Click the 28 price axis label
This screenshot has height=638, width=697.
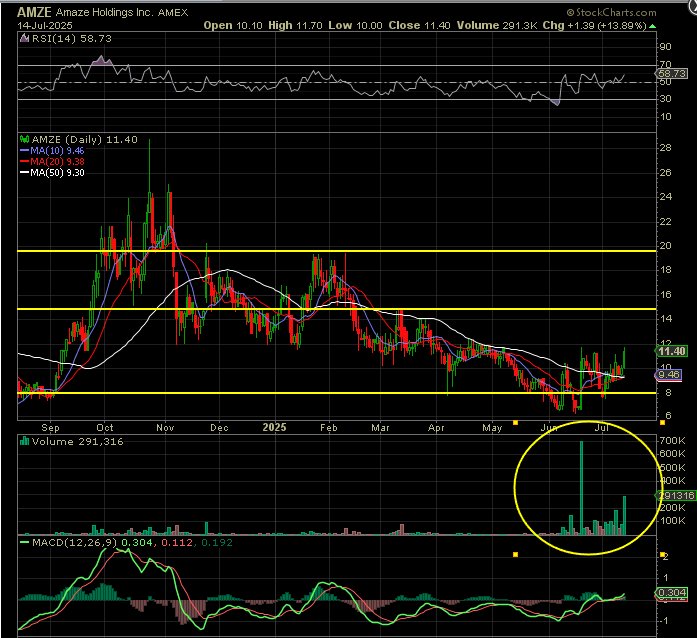coord(665,148)
